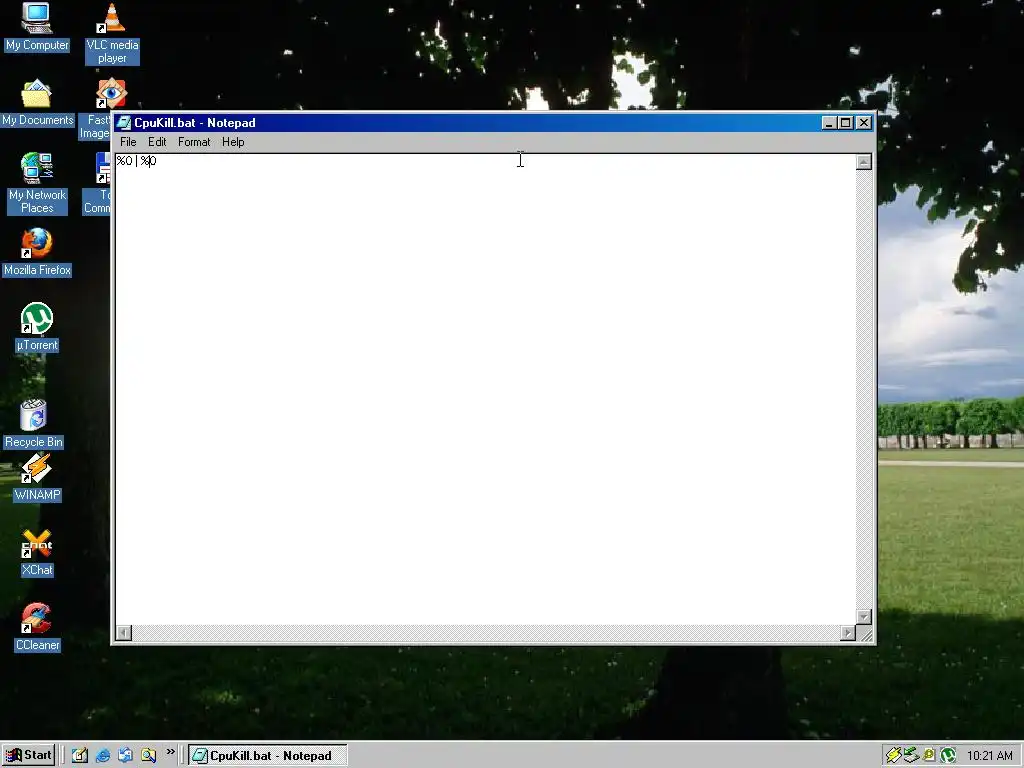Click CpuKill.bat - Notepad taskbar button
This screenshot has width=1024, height=768.
(x=268, y=756)
